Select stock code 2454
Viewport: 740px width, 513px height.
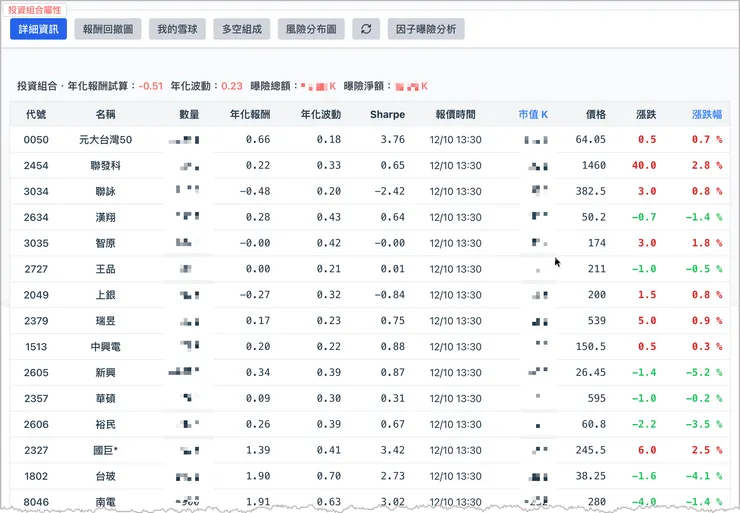(x=36, y=166)
